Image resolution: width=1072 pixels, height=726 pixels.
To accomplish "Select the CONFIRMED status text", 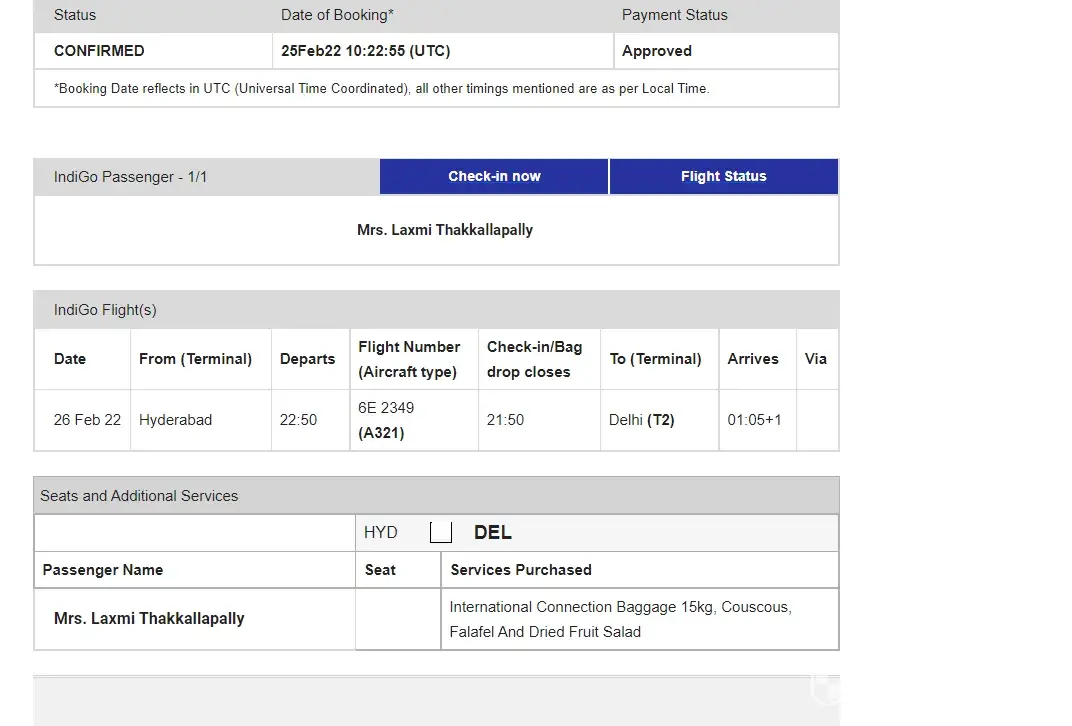I will pos(99,51).
